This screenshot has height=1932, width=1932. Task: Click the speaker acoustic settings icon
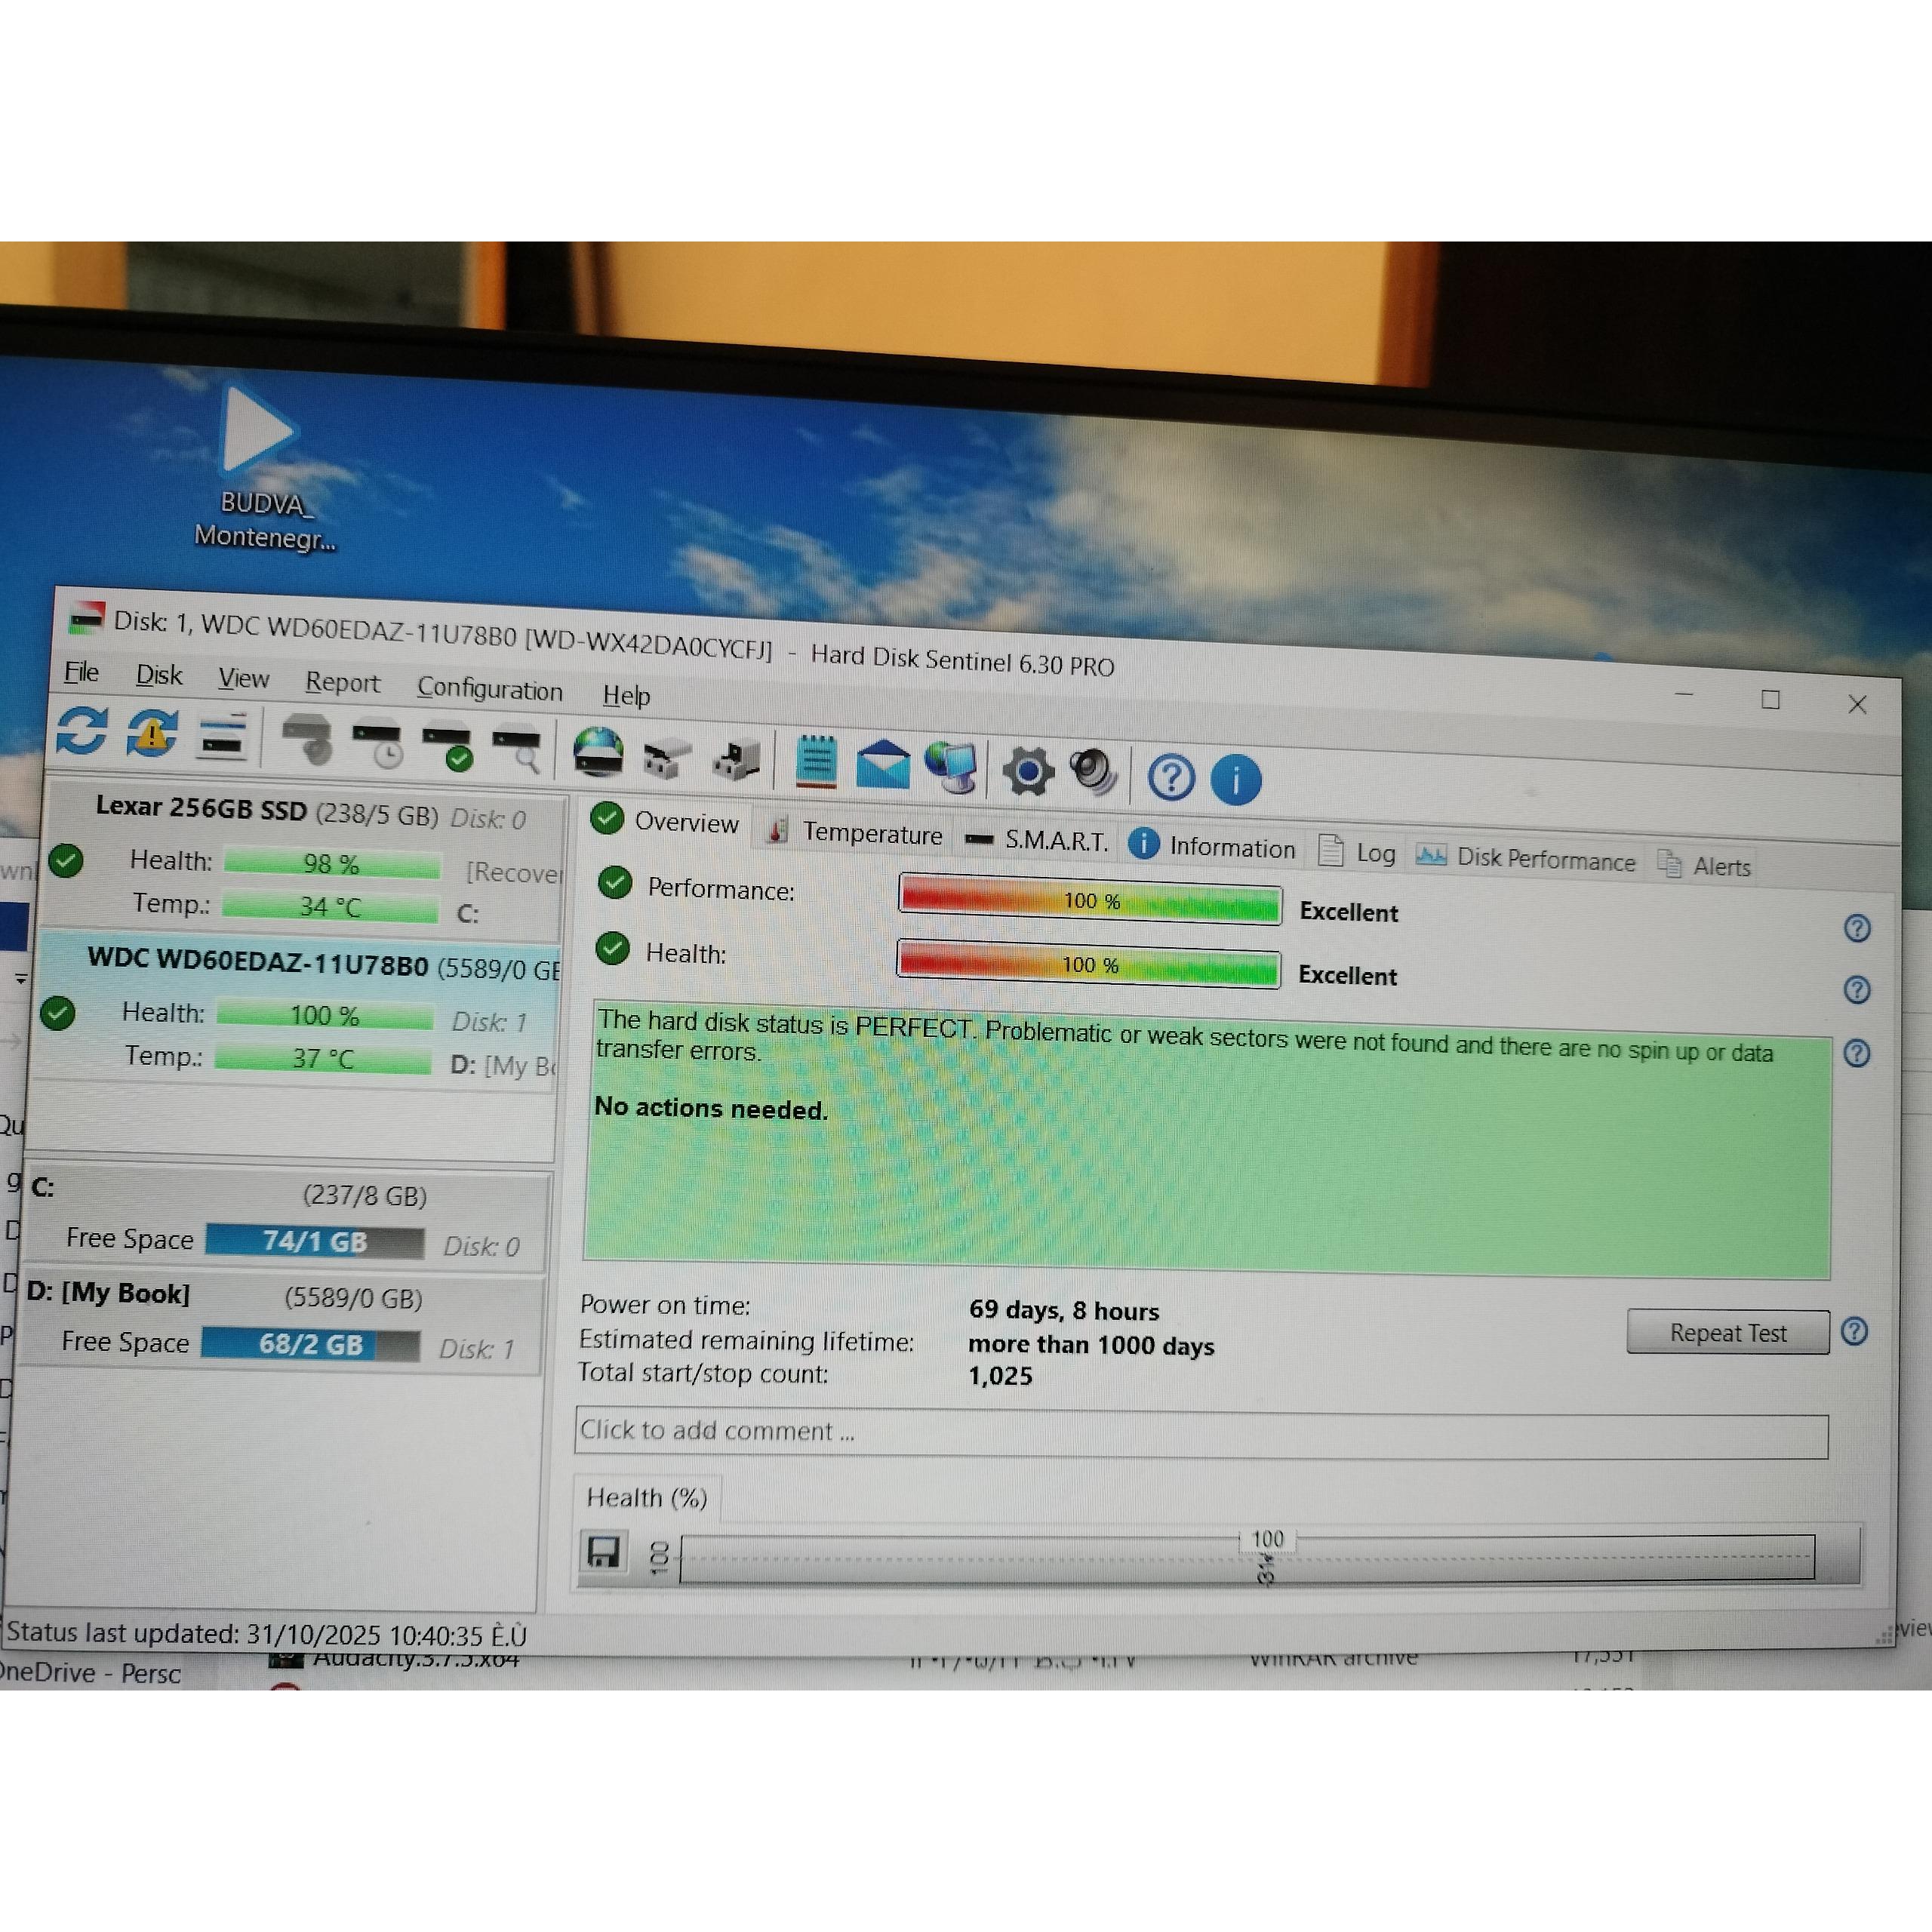tap(1093, 772)
